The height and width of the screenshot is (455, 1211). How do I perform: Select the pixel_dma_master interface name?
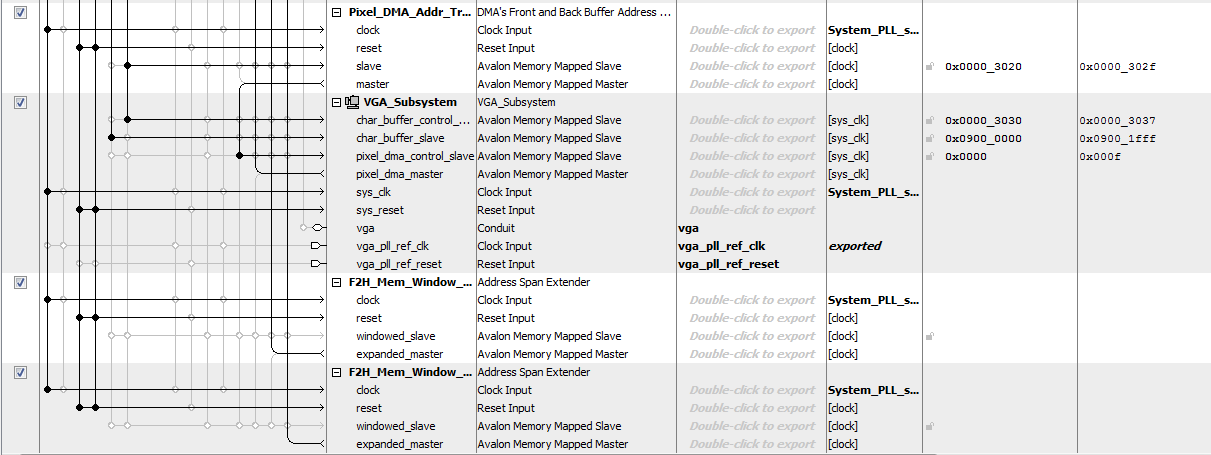(x=400, y=175)
